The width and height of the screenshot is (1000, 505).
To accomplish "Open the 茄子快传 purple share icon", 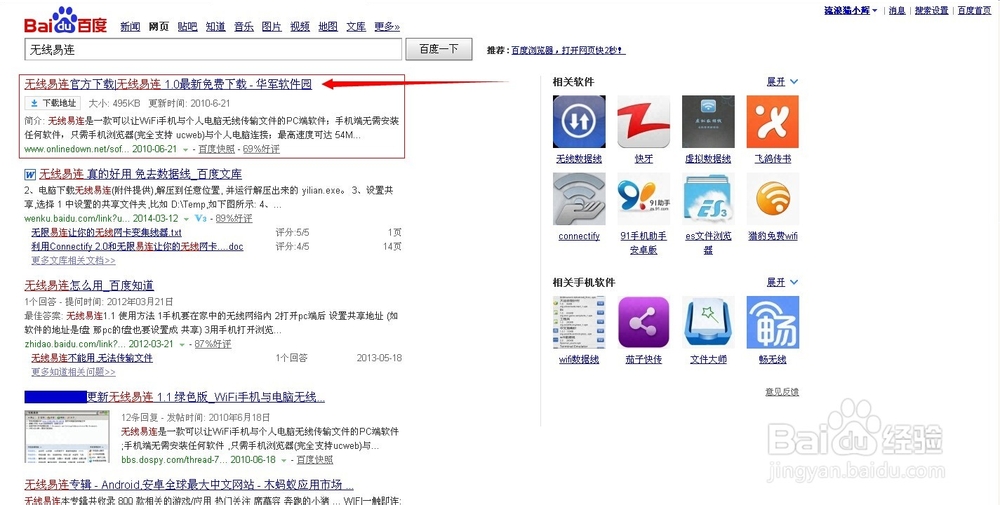I will point(643,322).
